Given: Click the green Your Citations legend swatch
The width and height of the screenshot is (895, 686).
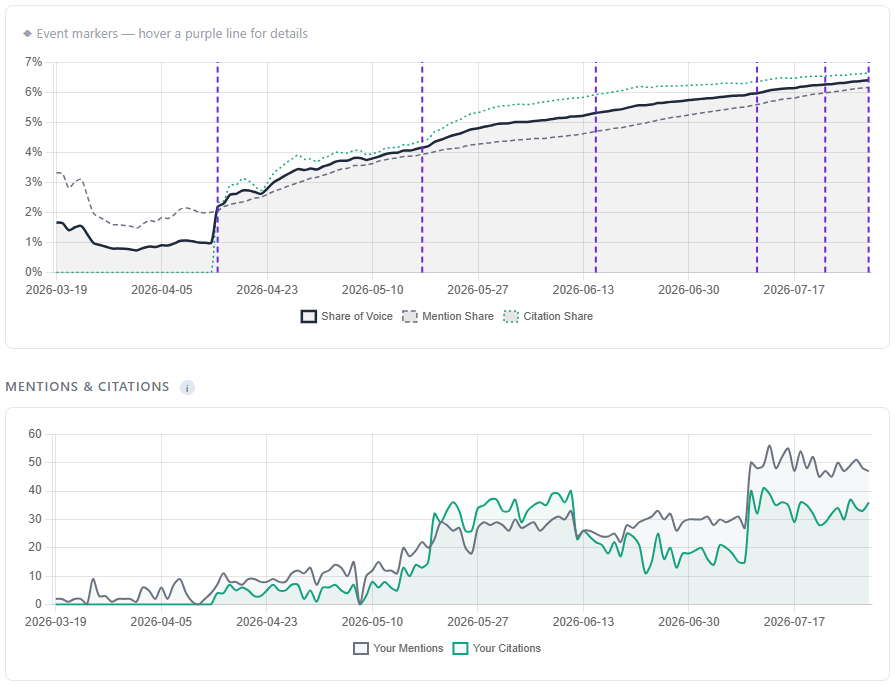Looking at the screenshot, I should click(460, 648).
